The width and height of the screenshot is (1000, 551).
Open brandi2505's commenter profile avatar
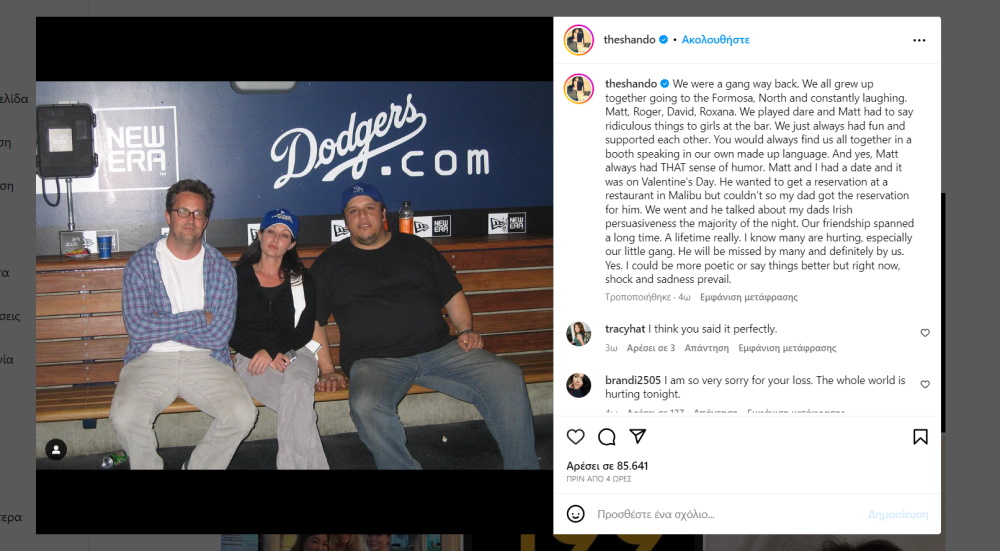coord(578,385)
